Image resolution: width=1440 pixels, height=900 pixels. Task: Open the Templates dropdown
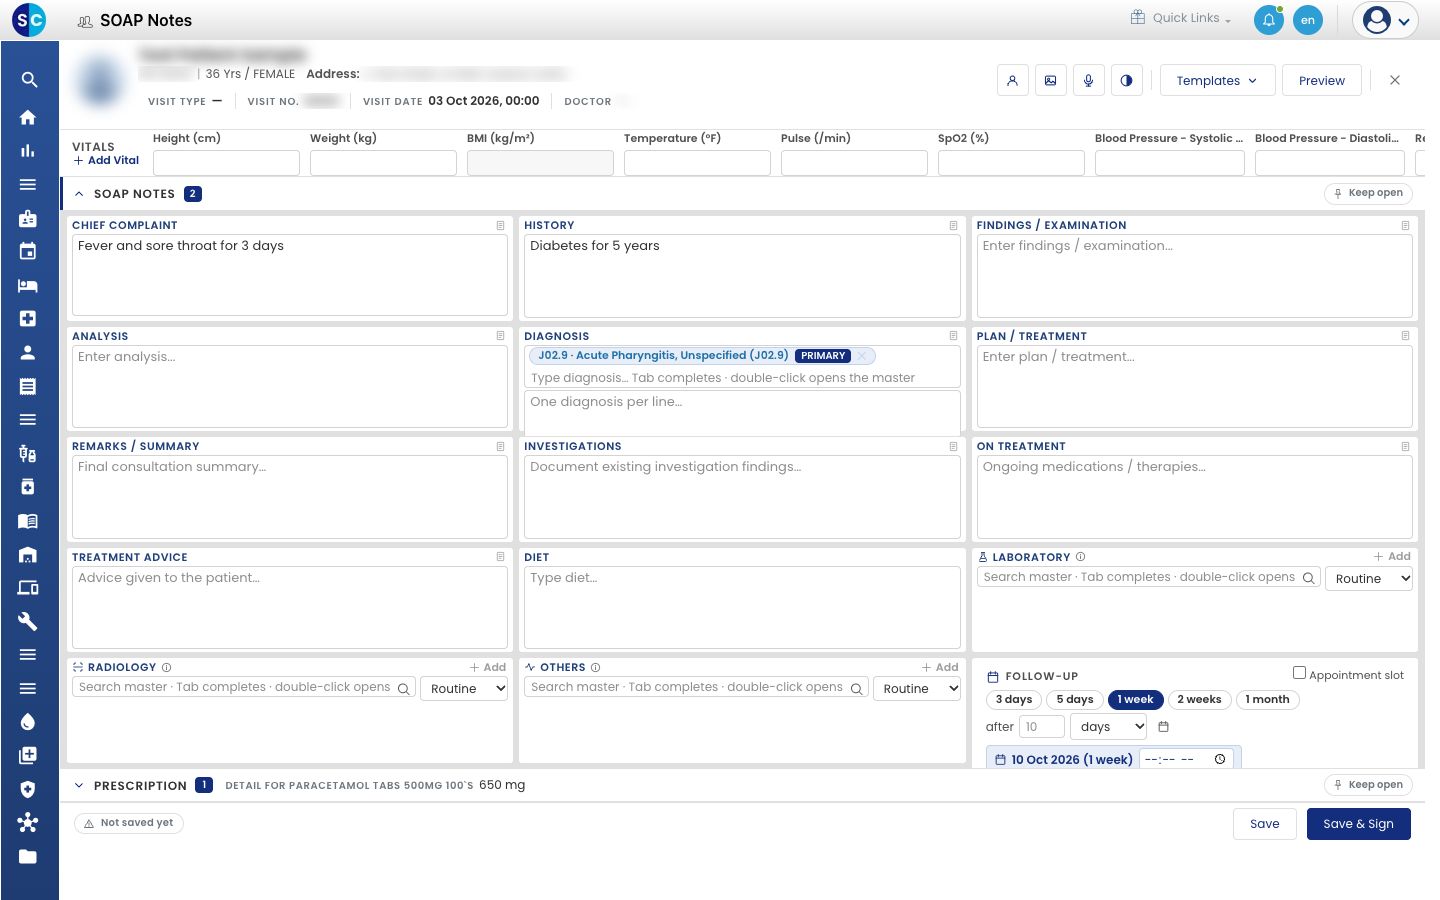[x=1217, y=81]
